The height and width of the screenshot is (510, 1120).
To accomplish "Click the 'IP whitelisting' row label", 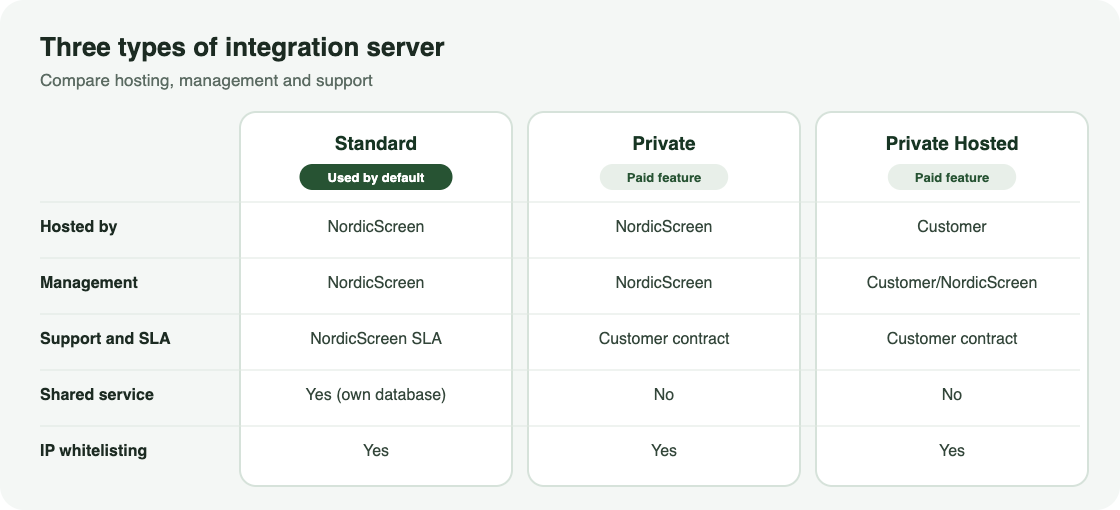I will coord(94,450).
